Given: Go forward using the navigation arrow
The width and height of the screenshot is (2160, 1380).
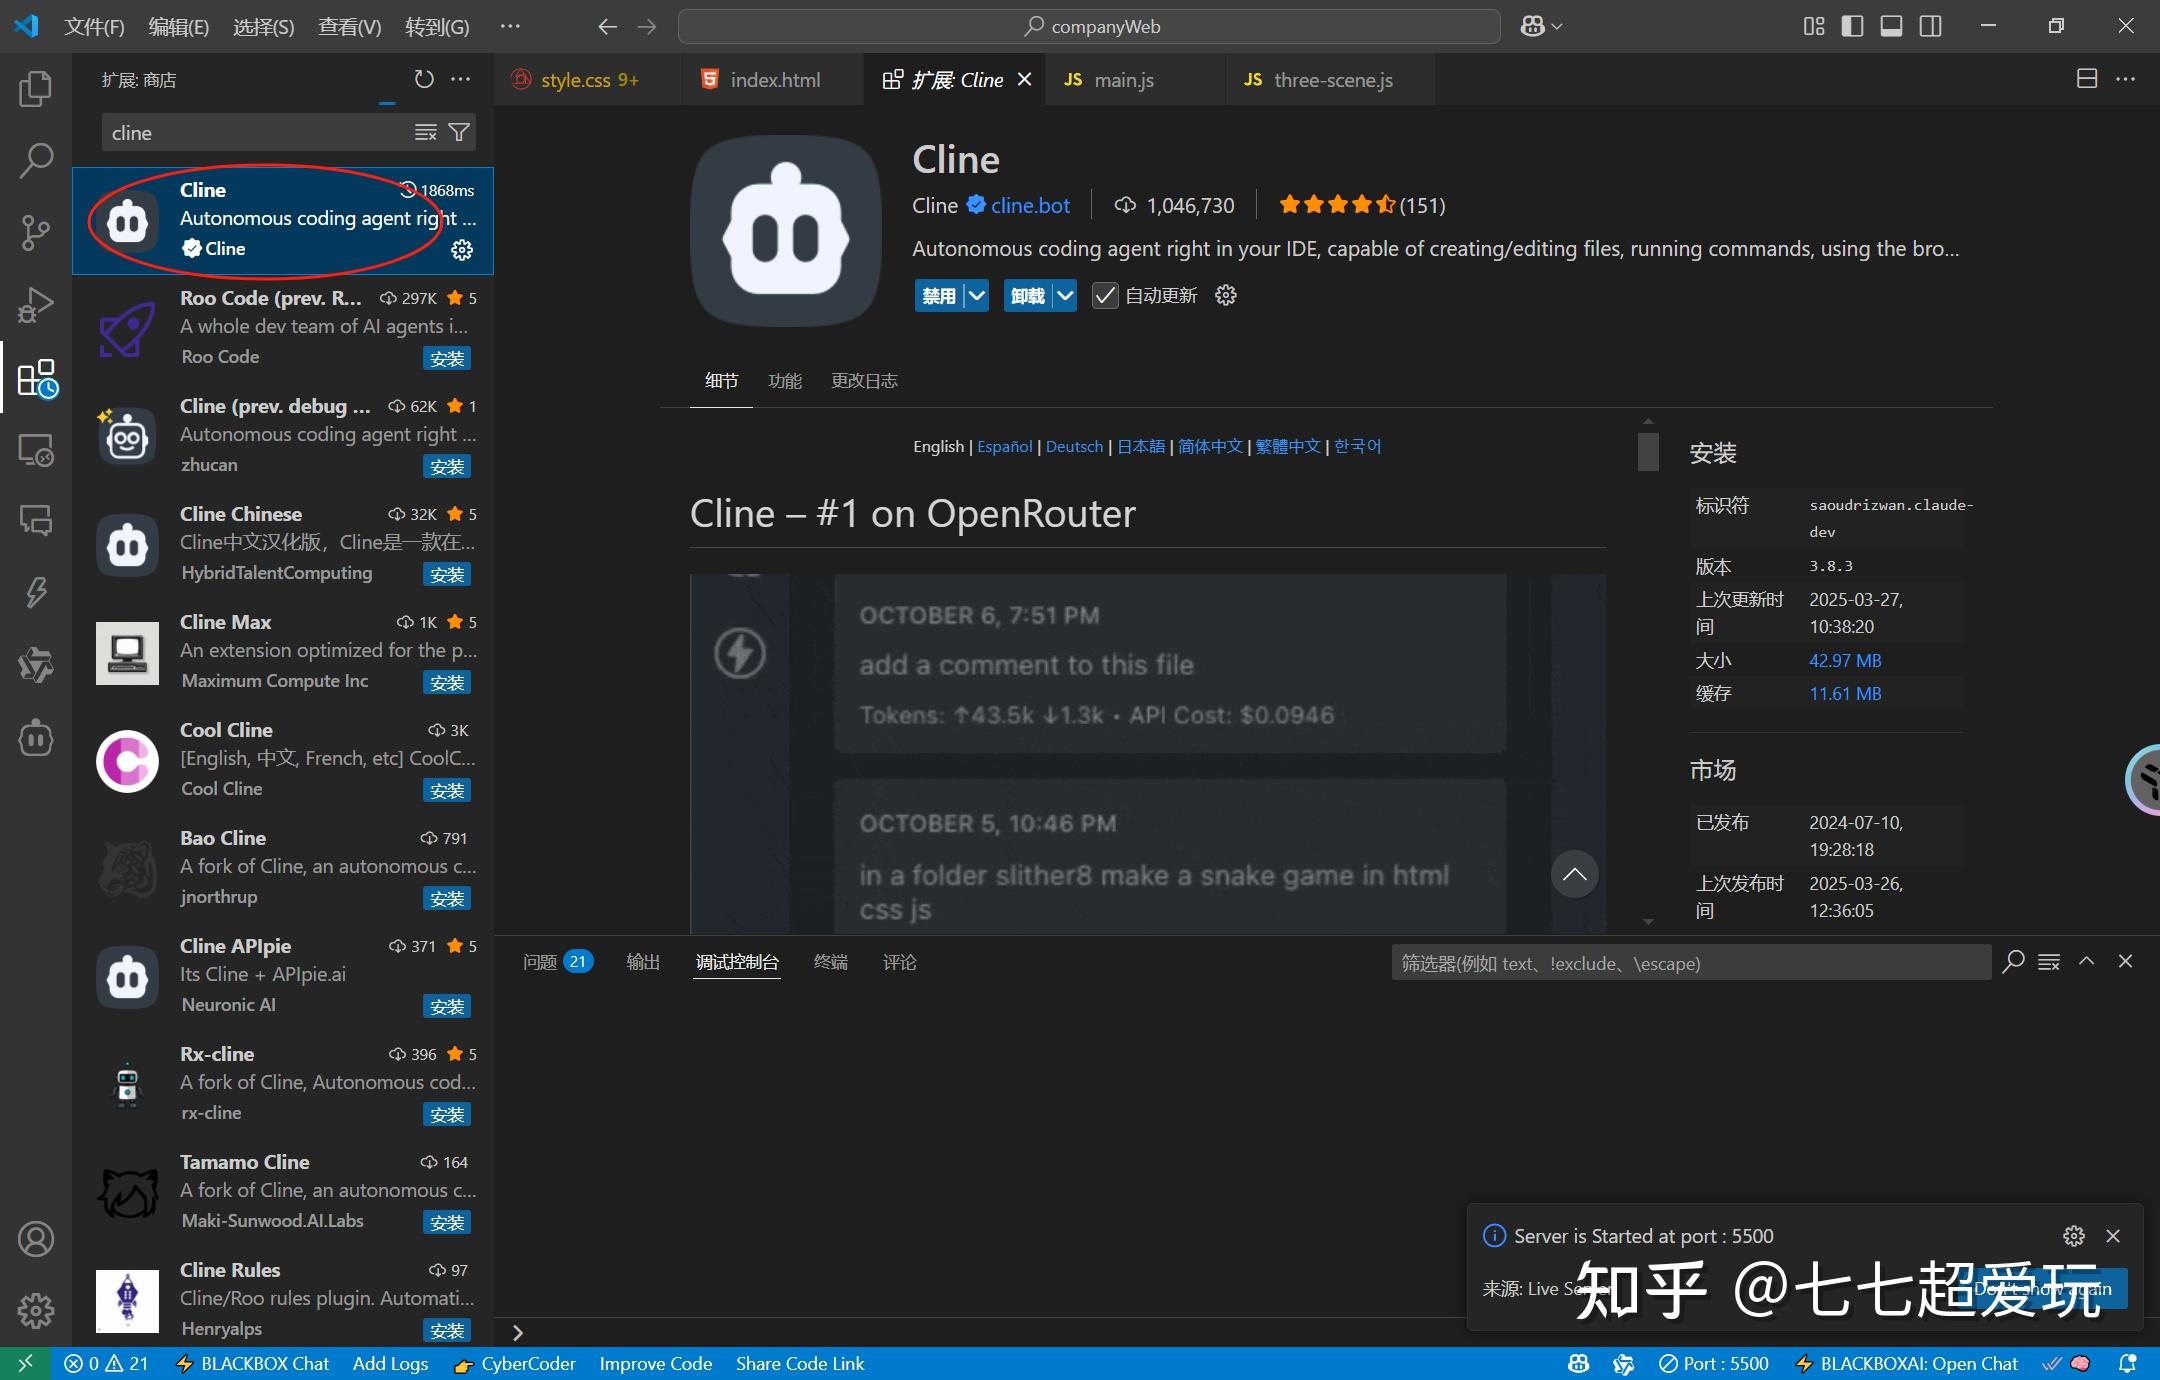Looking at the screenshot, I should (647, 26).
